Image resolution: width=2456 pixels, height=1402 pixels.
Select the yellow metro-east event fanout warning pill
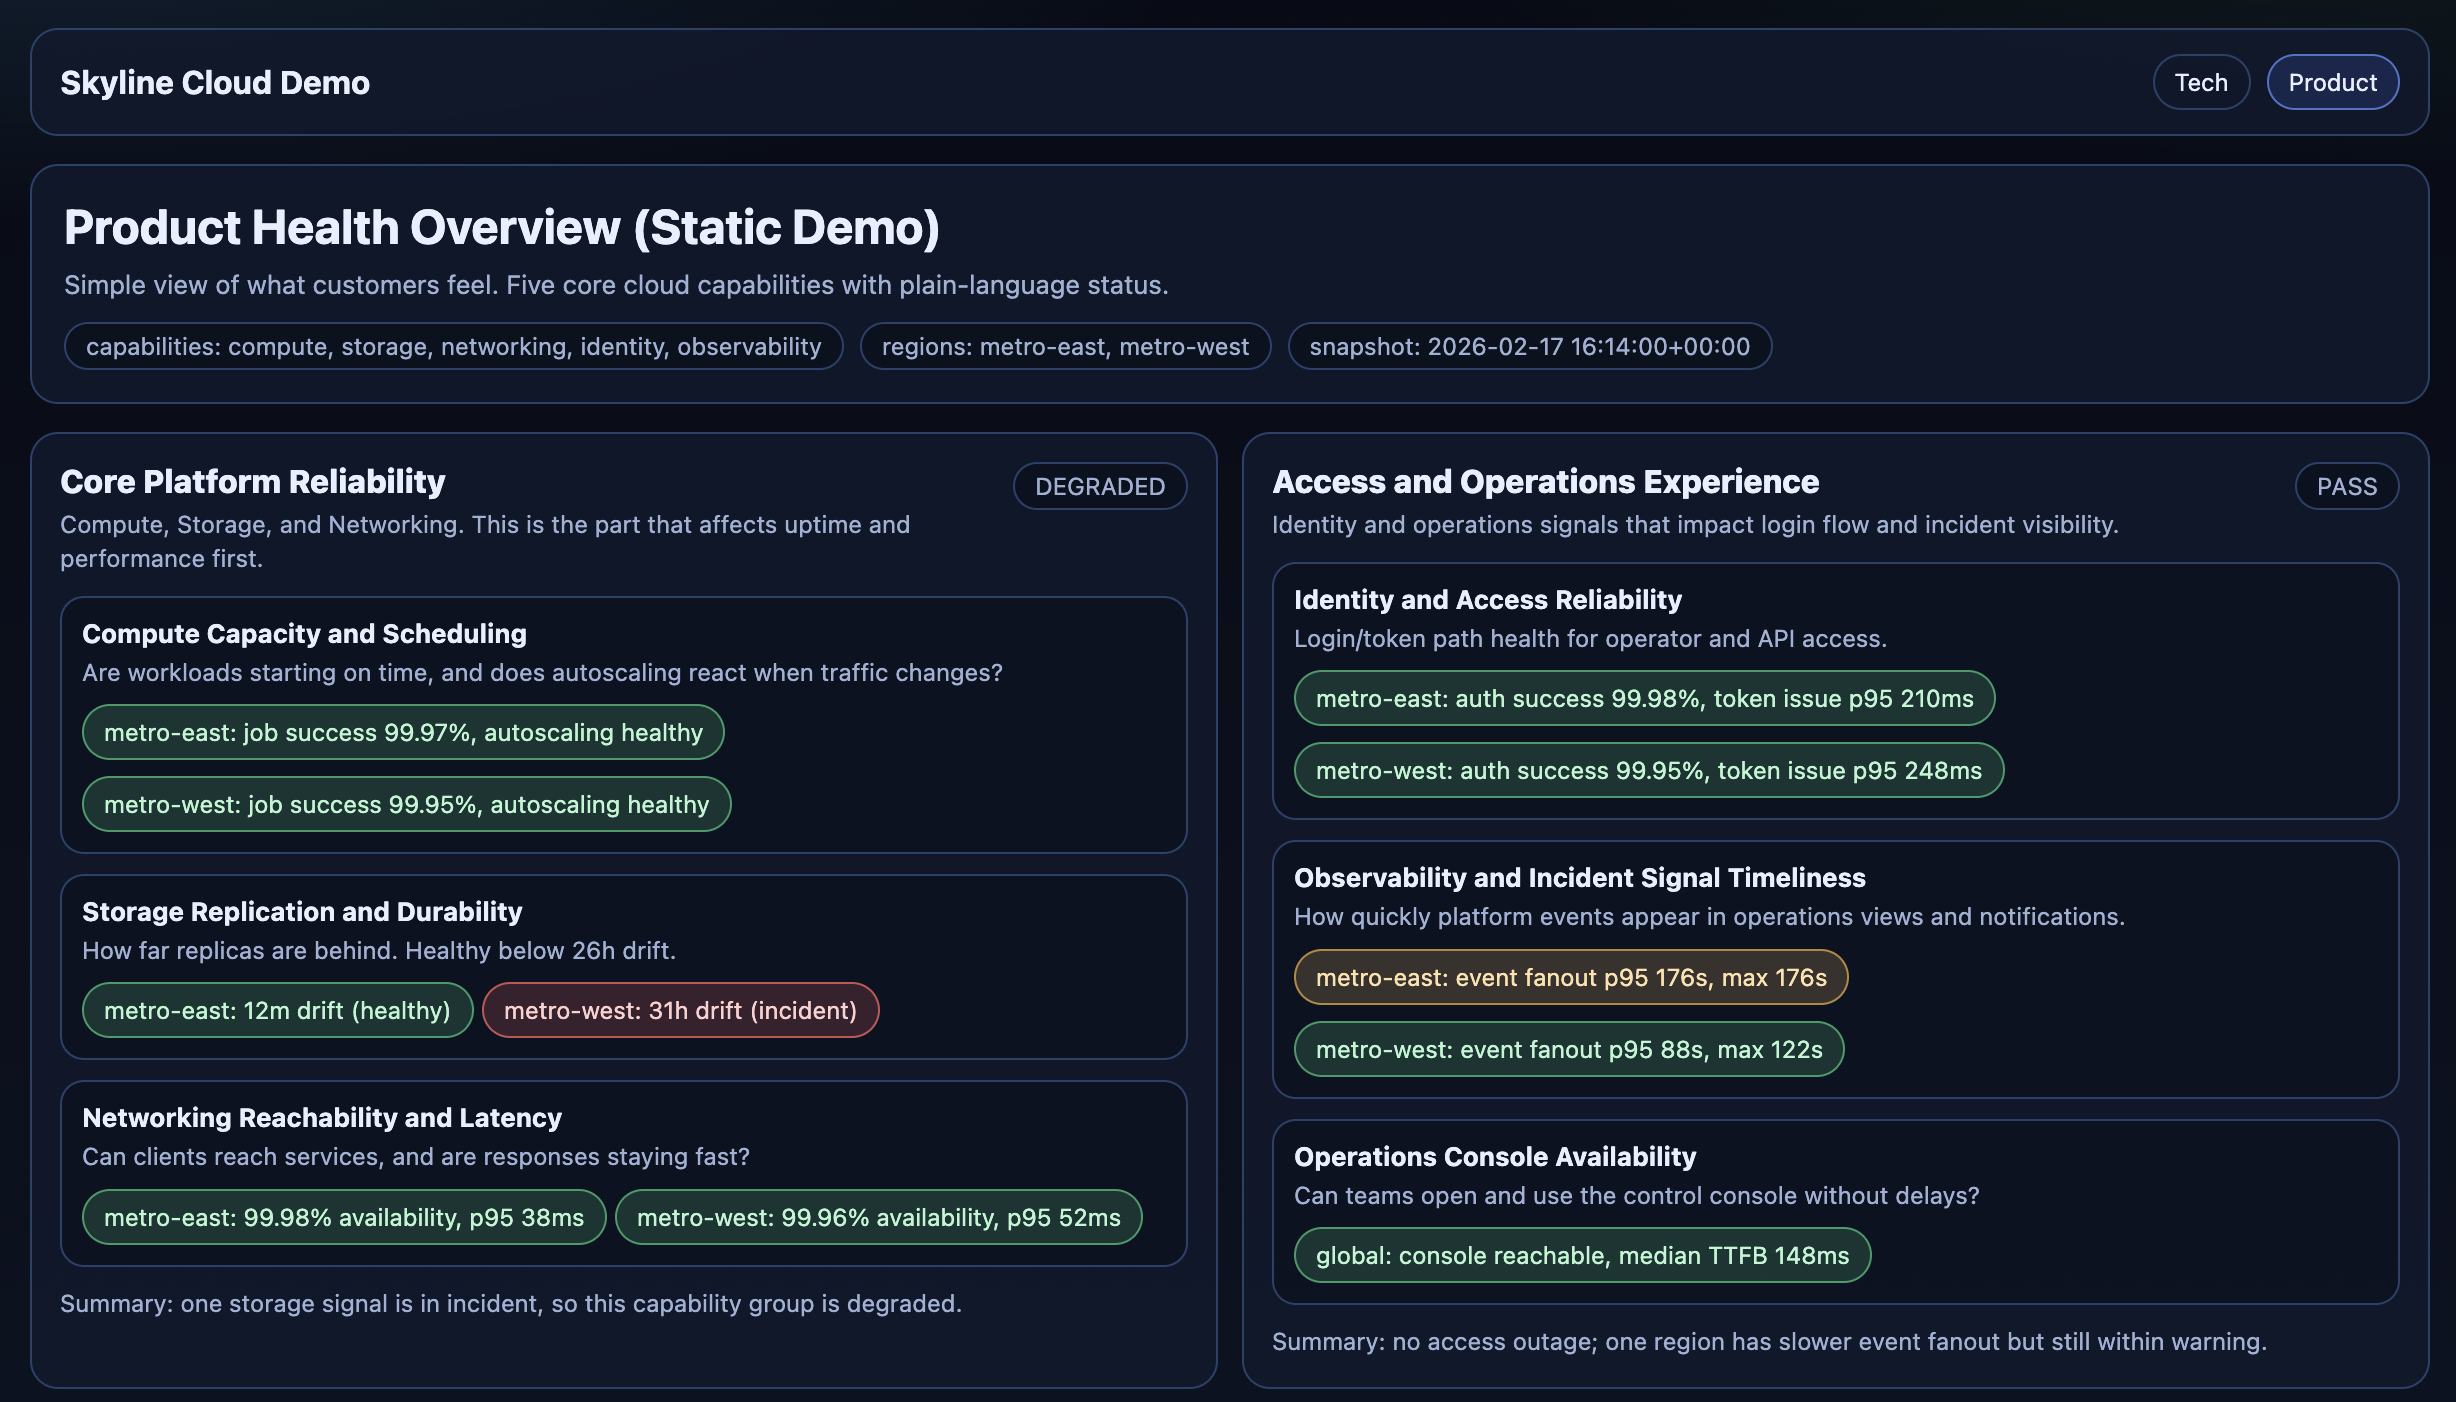pos(1571,977)
